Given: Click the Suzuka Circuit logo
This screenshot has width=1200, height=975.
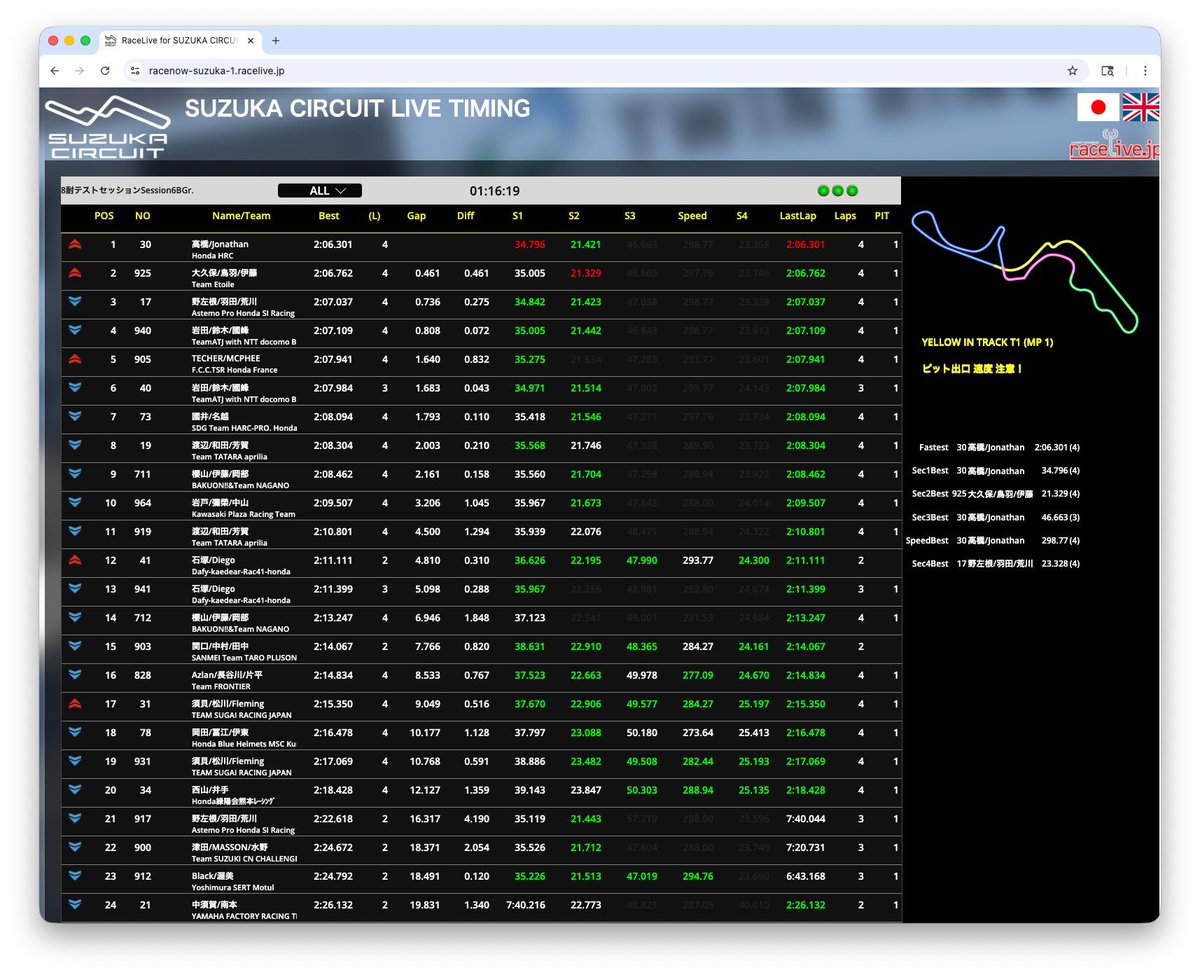Looking at the screenshot, I should pyautogui.click(x=109, y=127).
